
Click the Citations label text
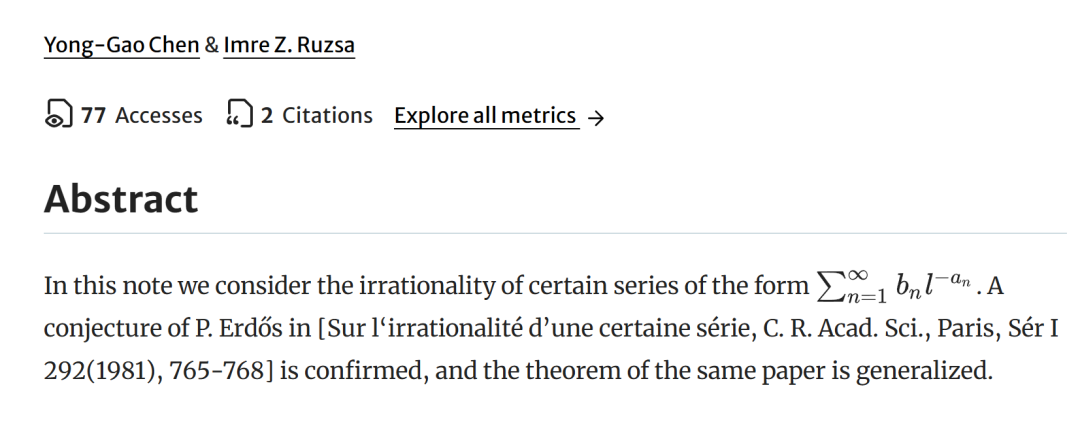[327, 116]
